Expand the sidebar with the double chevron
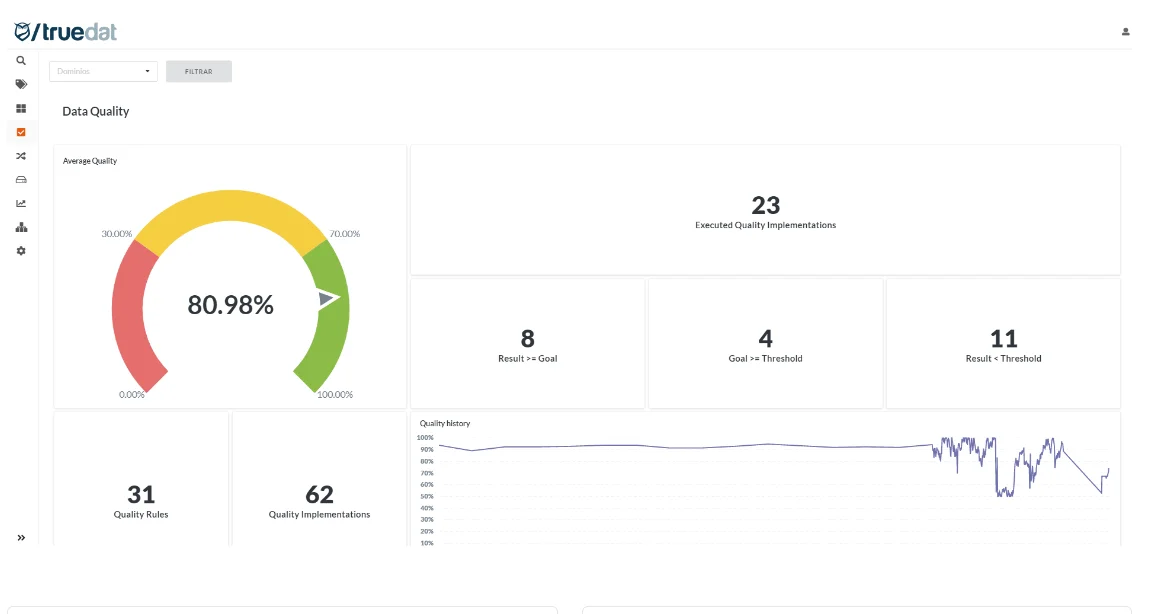1174x614 pixels. 21,538
